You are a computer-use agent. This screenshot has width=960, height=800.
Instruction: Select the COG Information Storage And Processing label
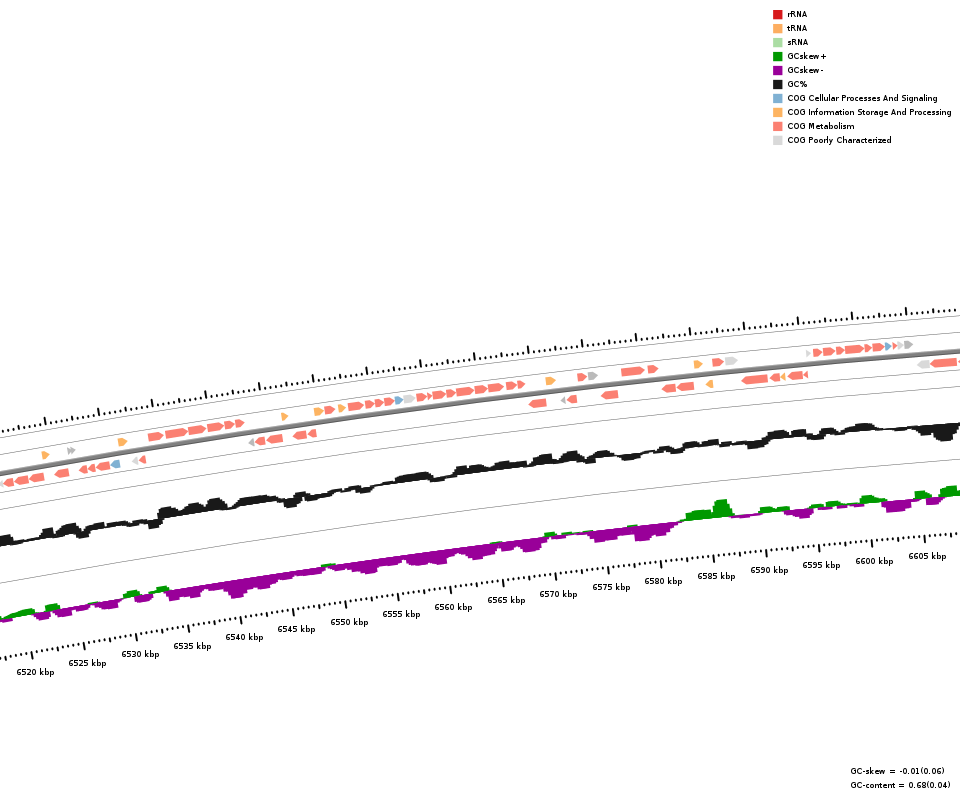point(869,112)
